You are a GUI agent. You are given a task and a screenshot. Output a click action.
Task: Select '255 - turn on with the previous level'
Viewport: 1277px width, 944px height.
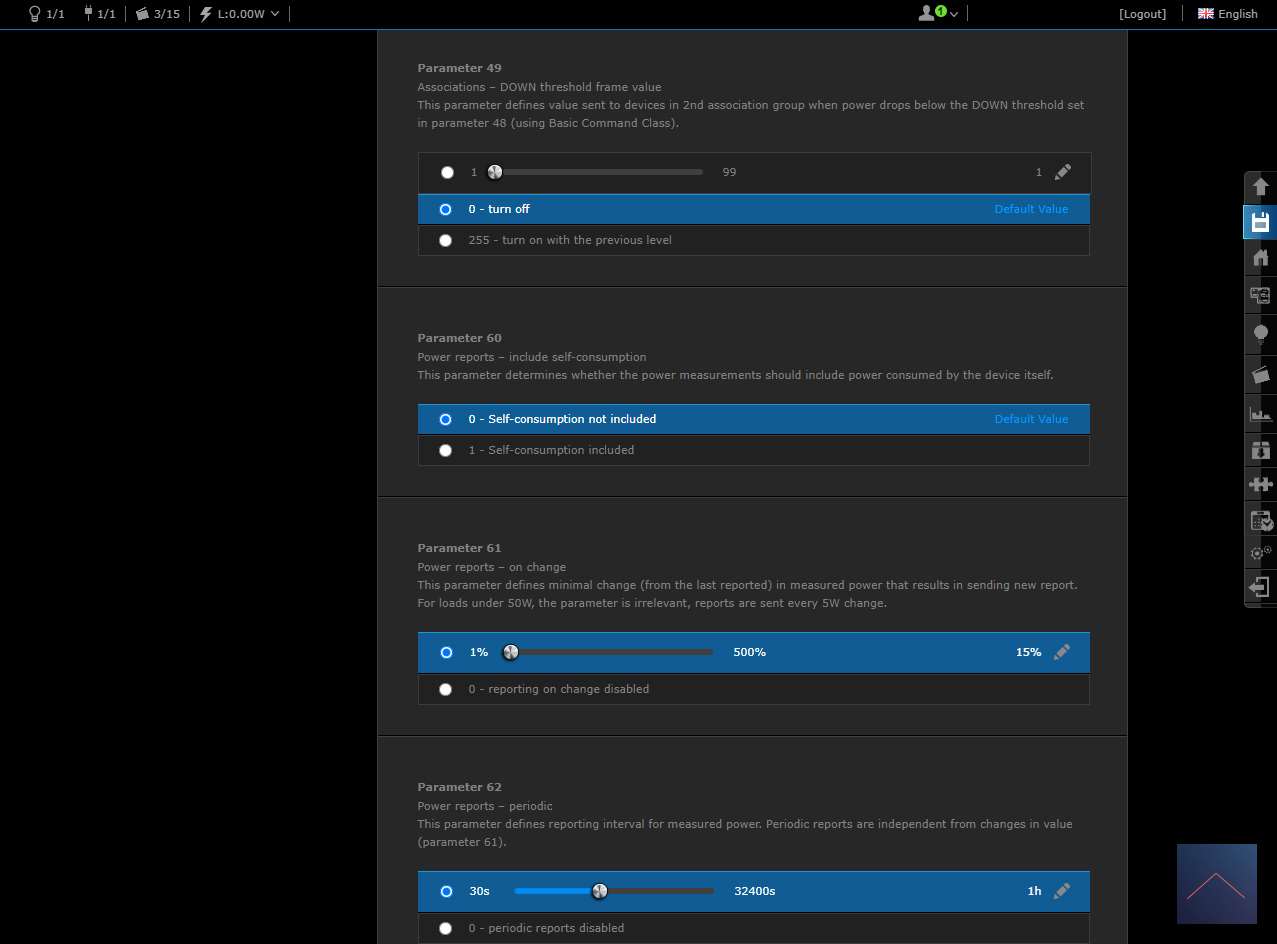click(x=446, y=240)
